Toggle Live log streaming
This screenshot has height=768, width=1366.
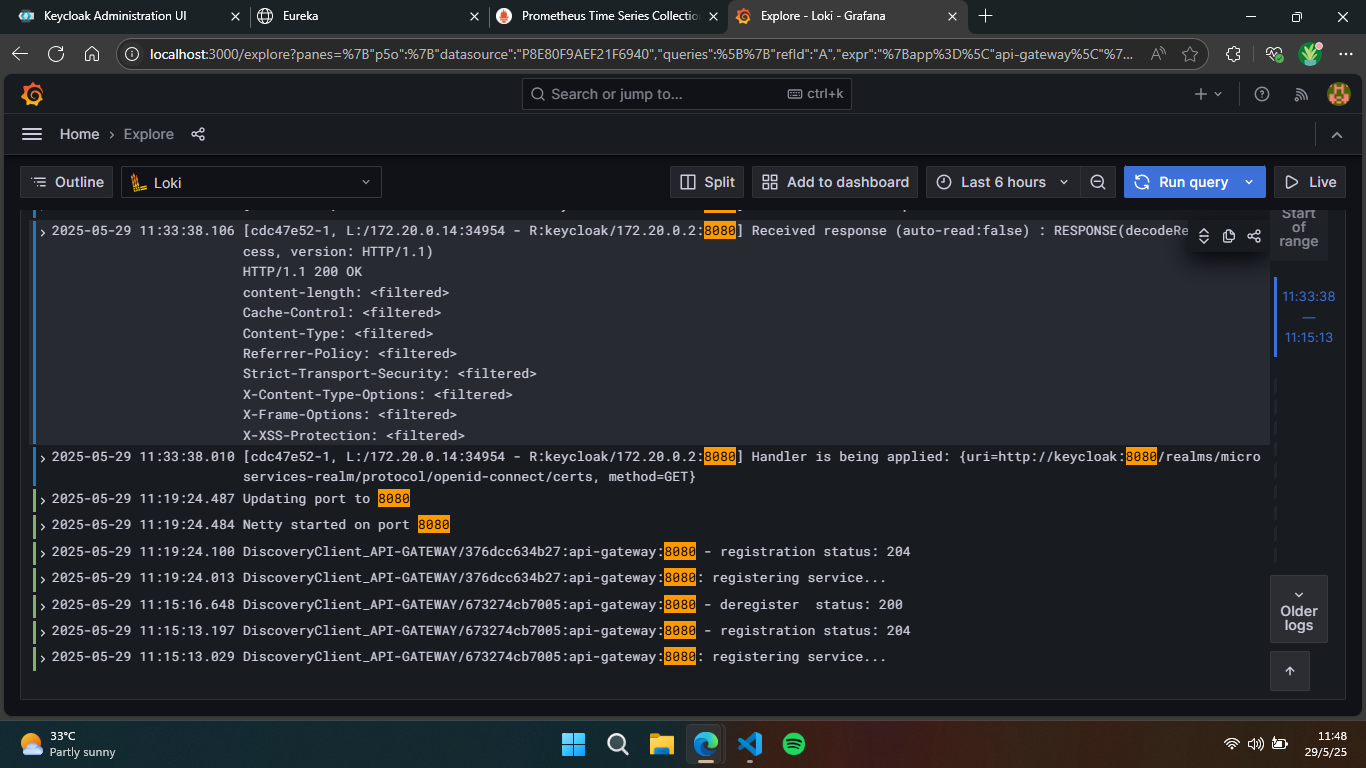[x=1310, y=182]
